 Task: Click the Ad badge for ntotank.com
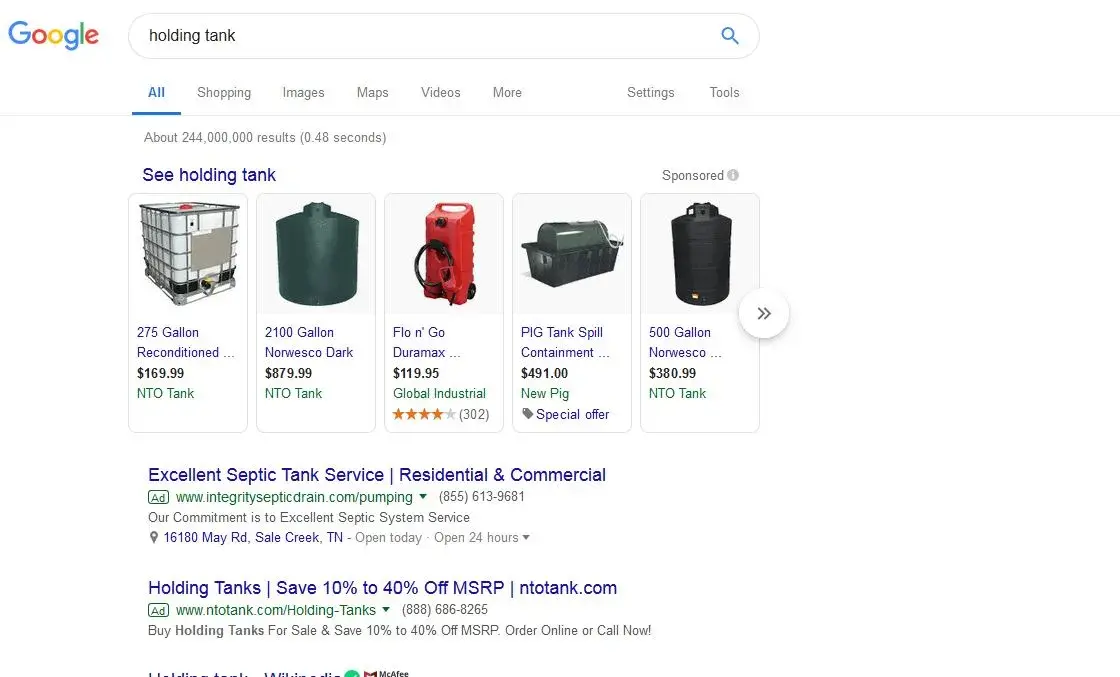[x=159, y=610]
